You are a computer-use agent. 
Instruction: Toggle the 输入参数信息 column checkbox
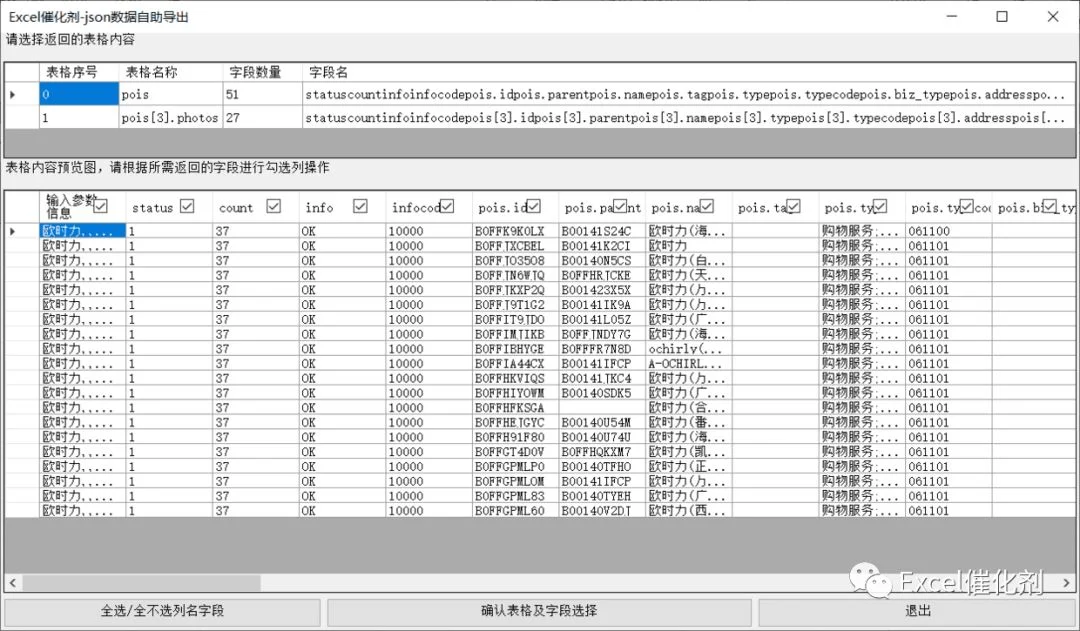(101, 206)
